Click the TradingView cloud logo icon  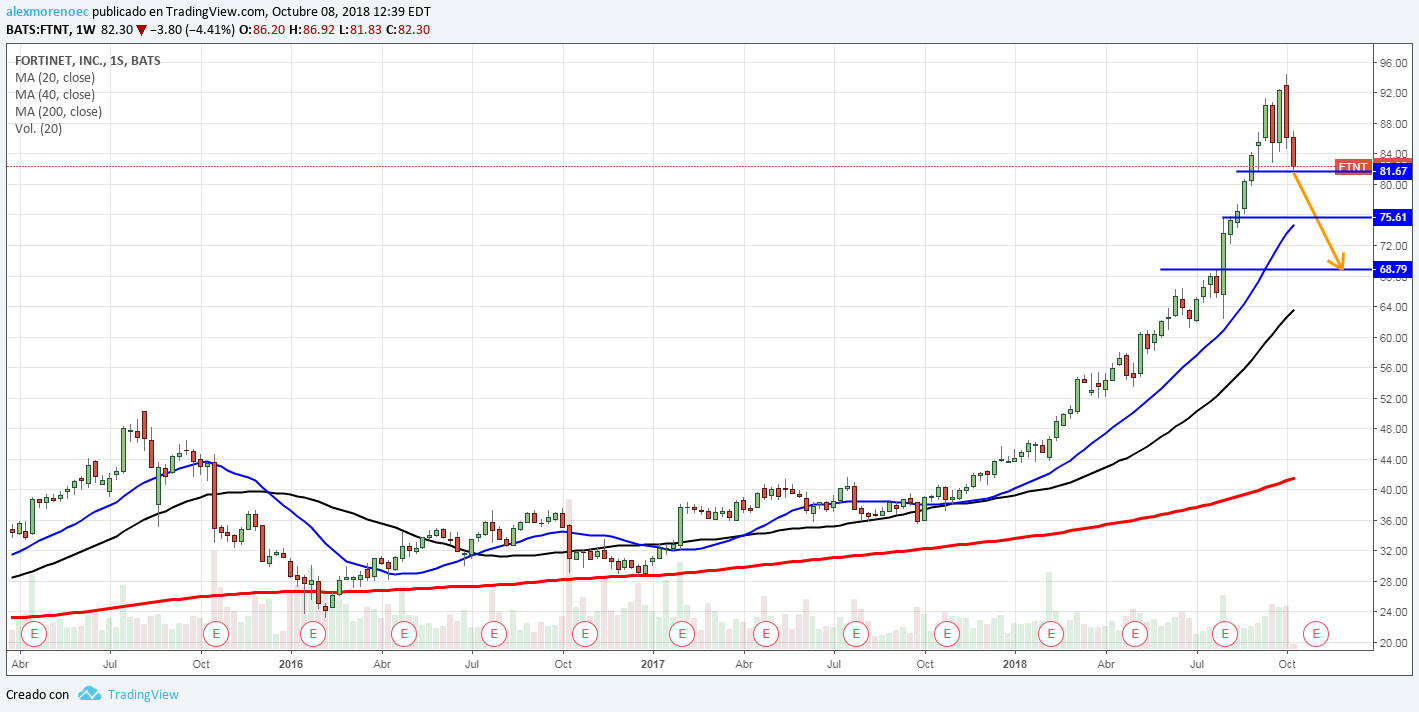(90, 693)
